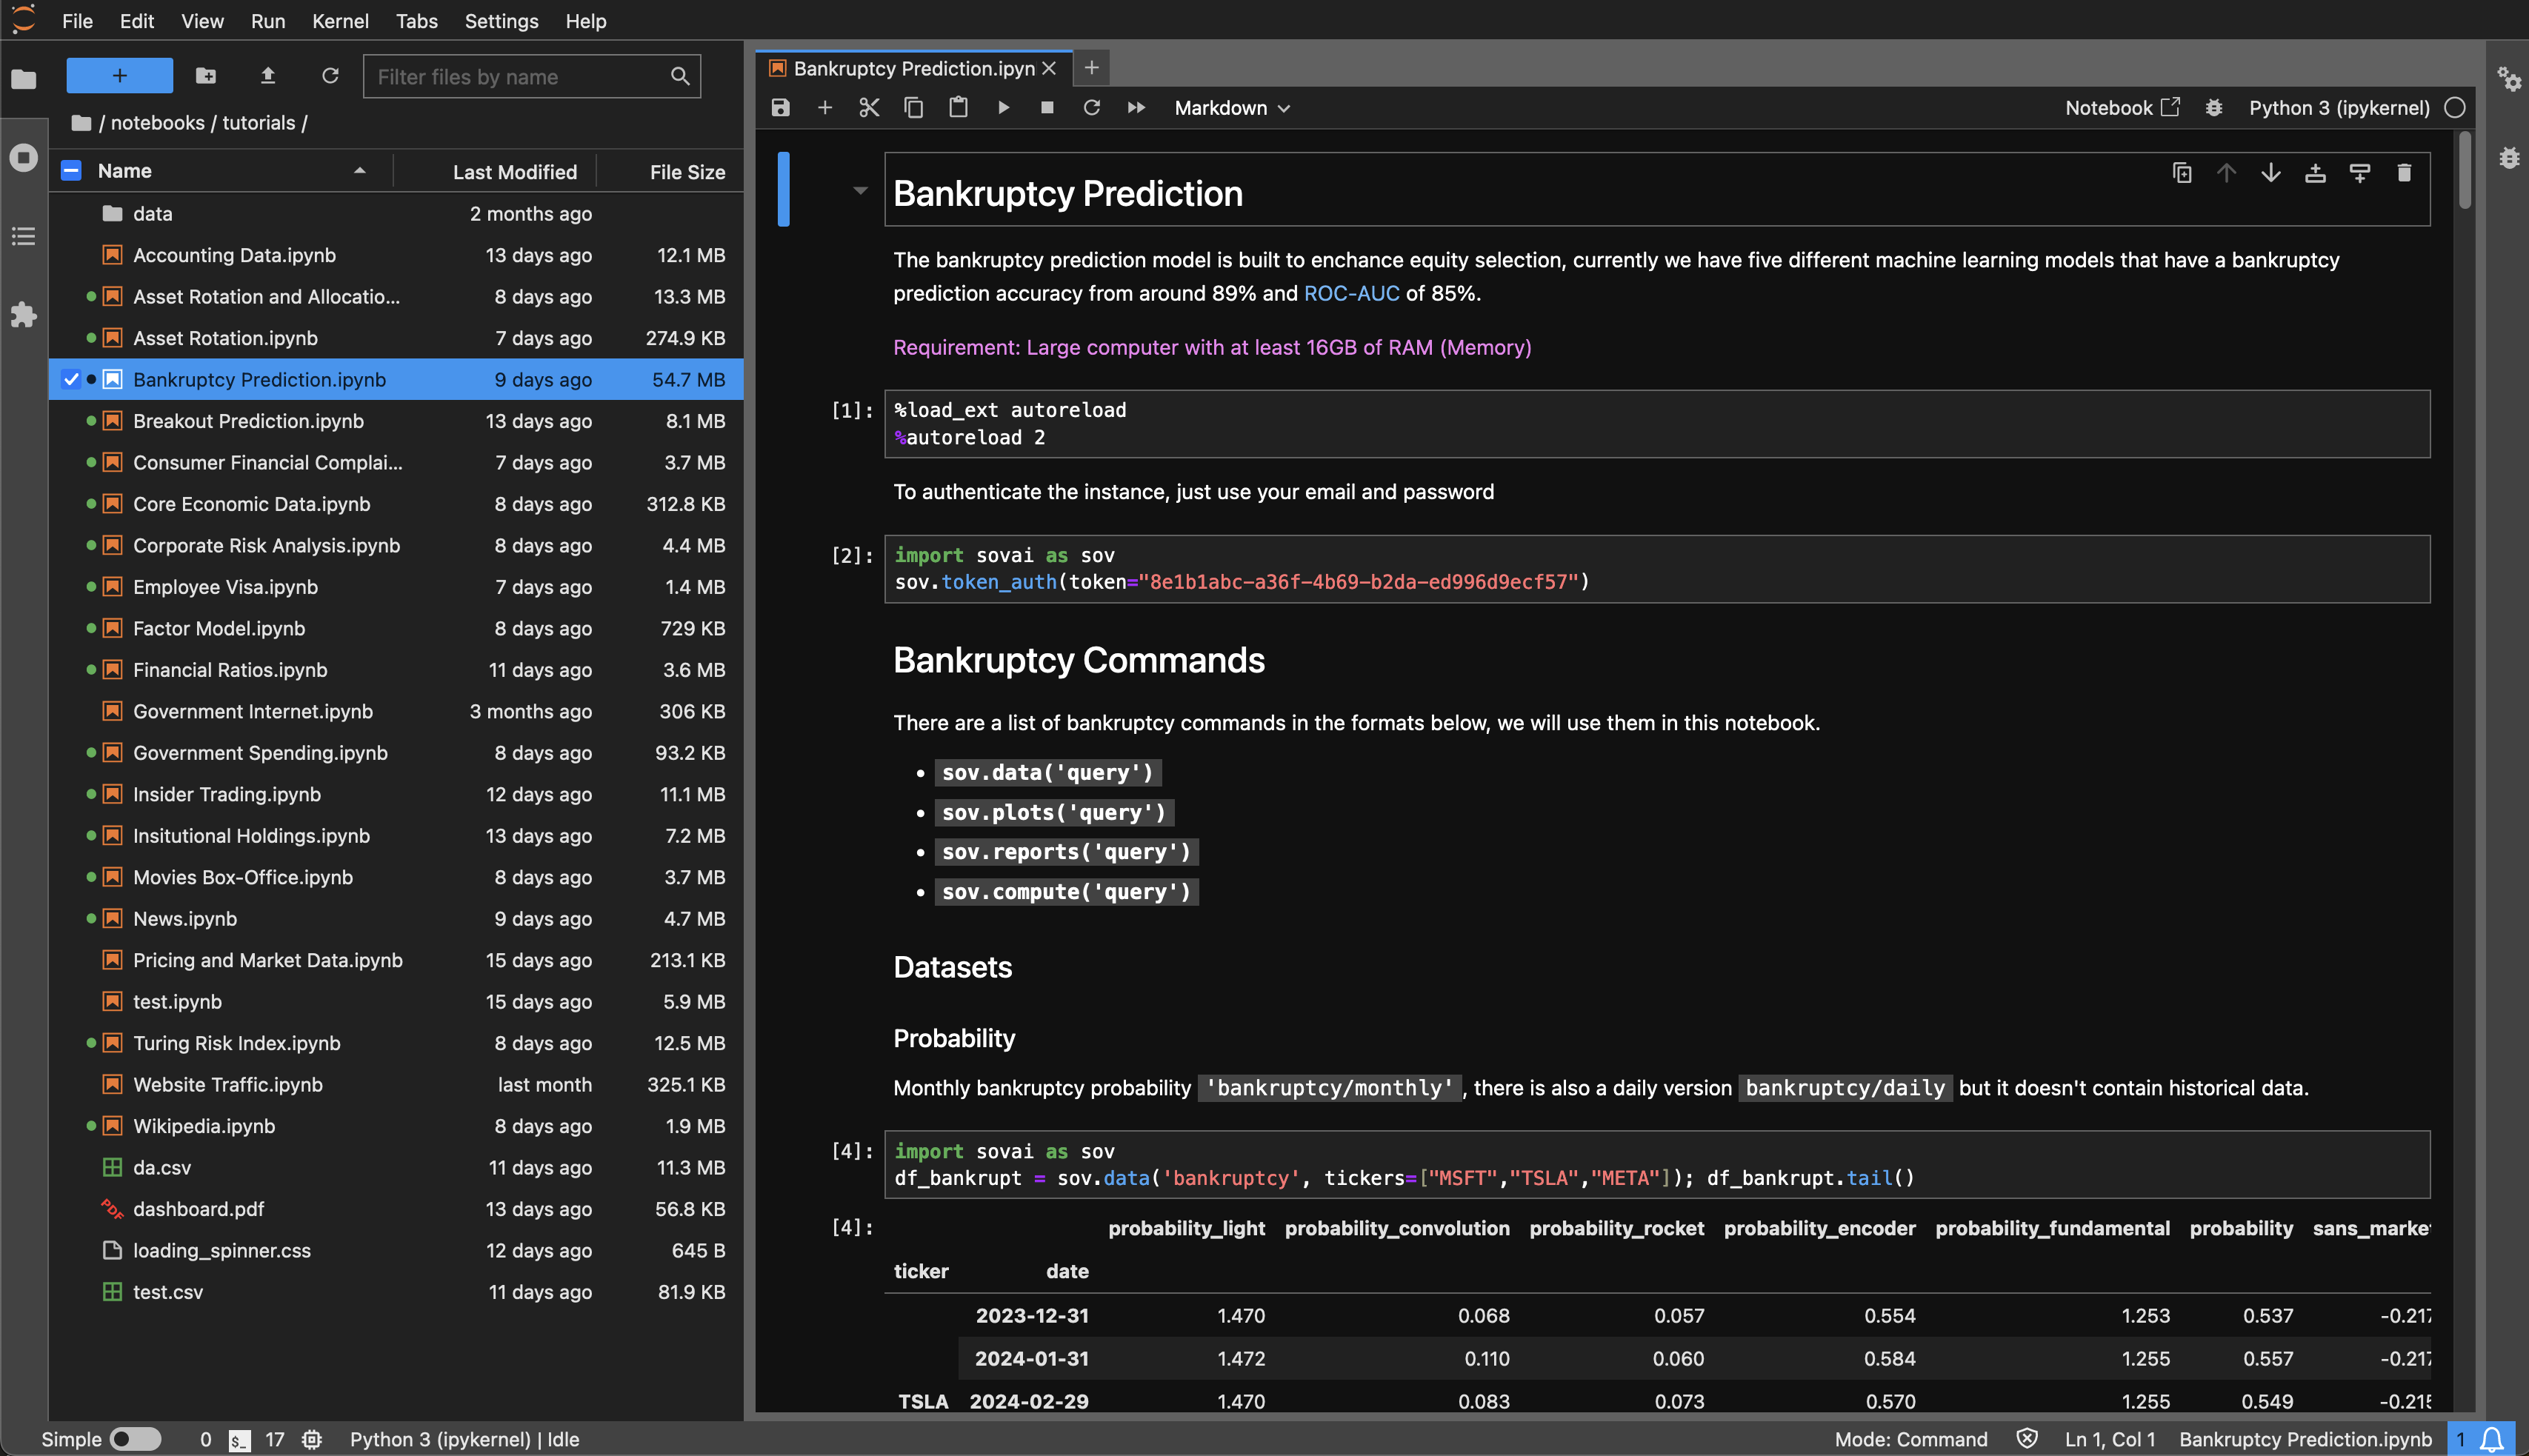
Task: Open the Settings menu
Action: [x=501, y=21]
